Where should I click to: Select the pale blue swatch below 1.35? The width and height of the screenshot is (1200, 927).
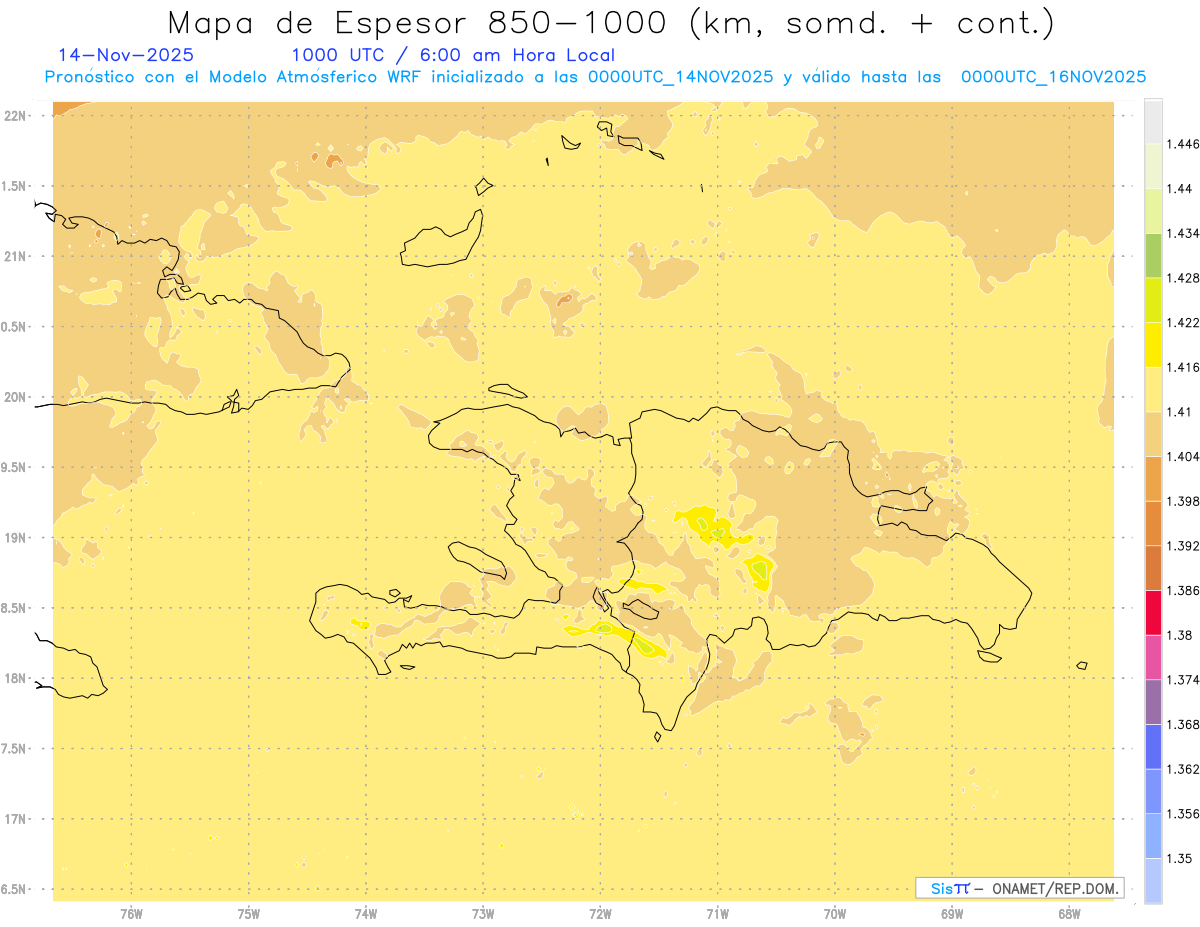point(1153,881)
